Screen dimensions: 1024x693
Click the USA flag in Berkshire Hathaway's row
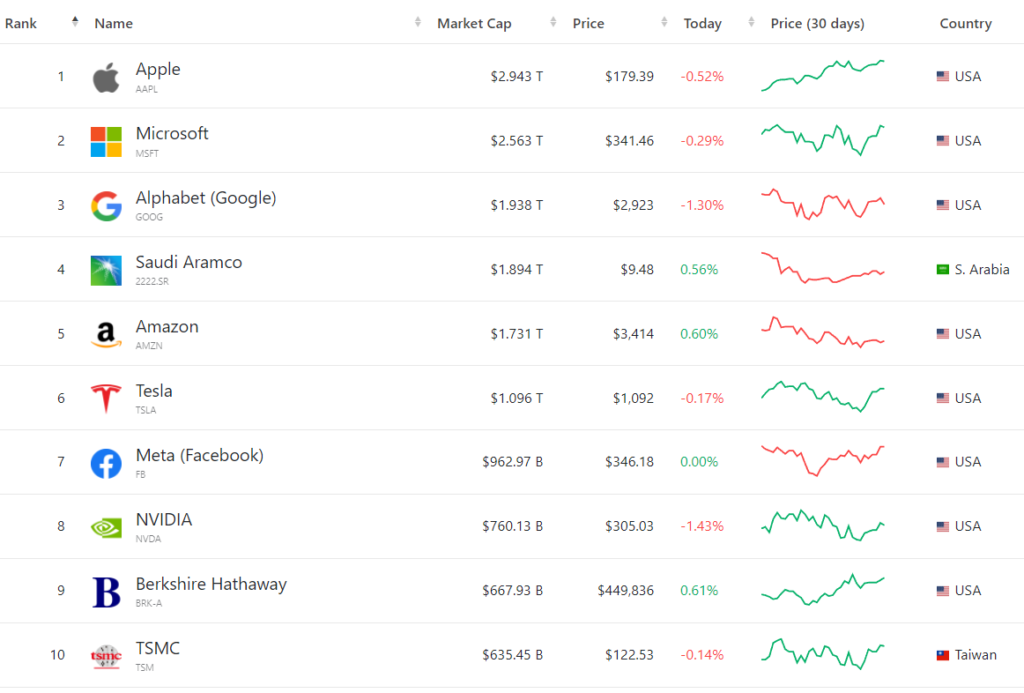[x=942, y=590]
